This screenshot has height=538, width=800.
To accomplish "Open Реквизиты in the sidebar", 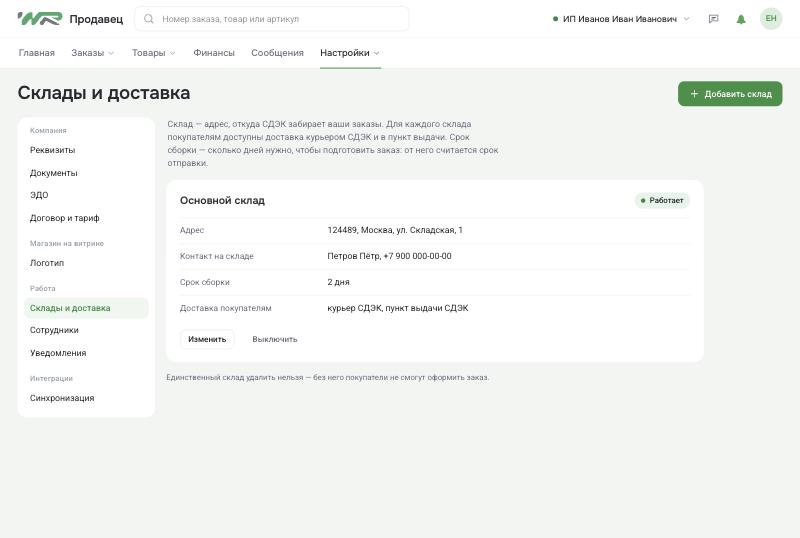I will (x=53, y=150).
